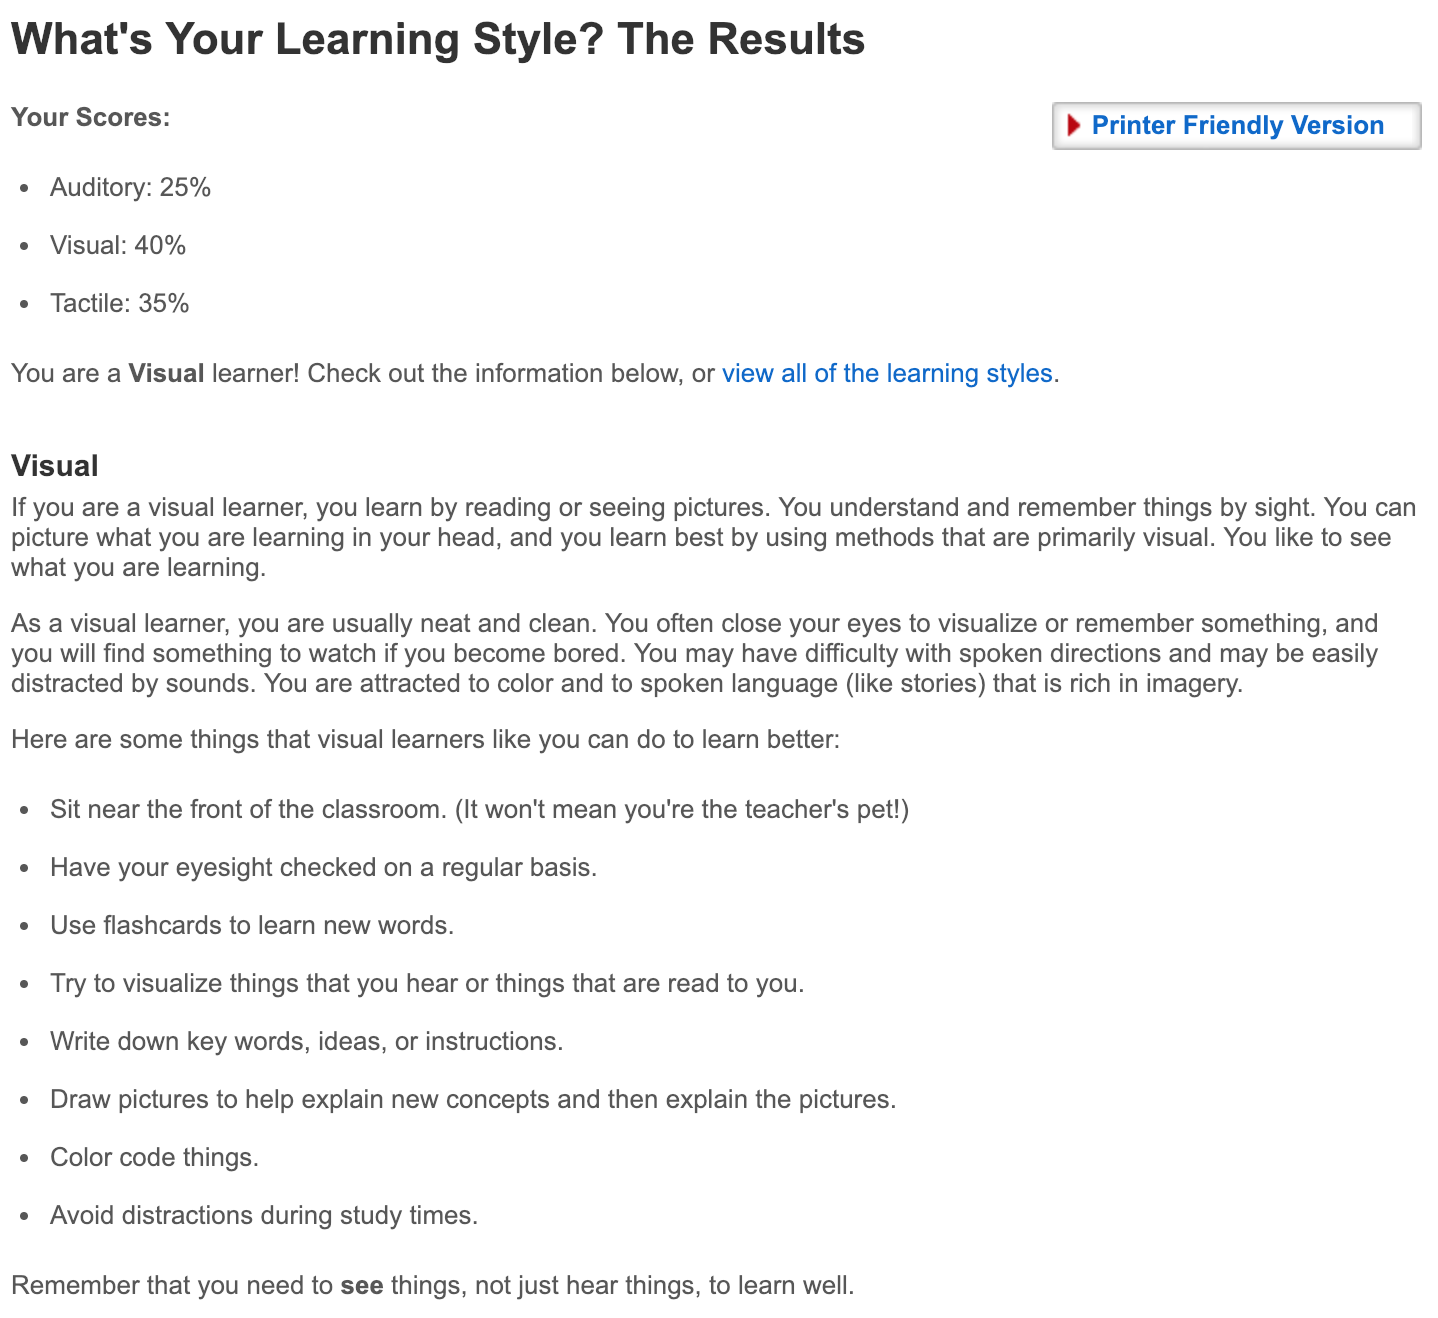Viewport: 1438px width, 1318px height.
Task: Click the Use flashcards tip
Action: (252, 925)
